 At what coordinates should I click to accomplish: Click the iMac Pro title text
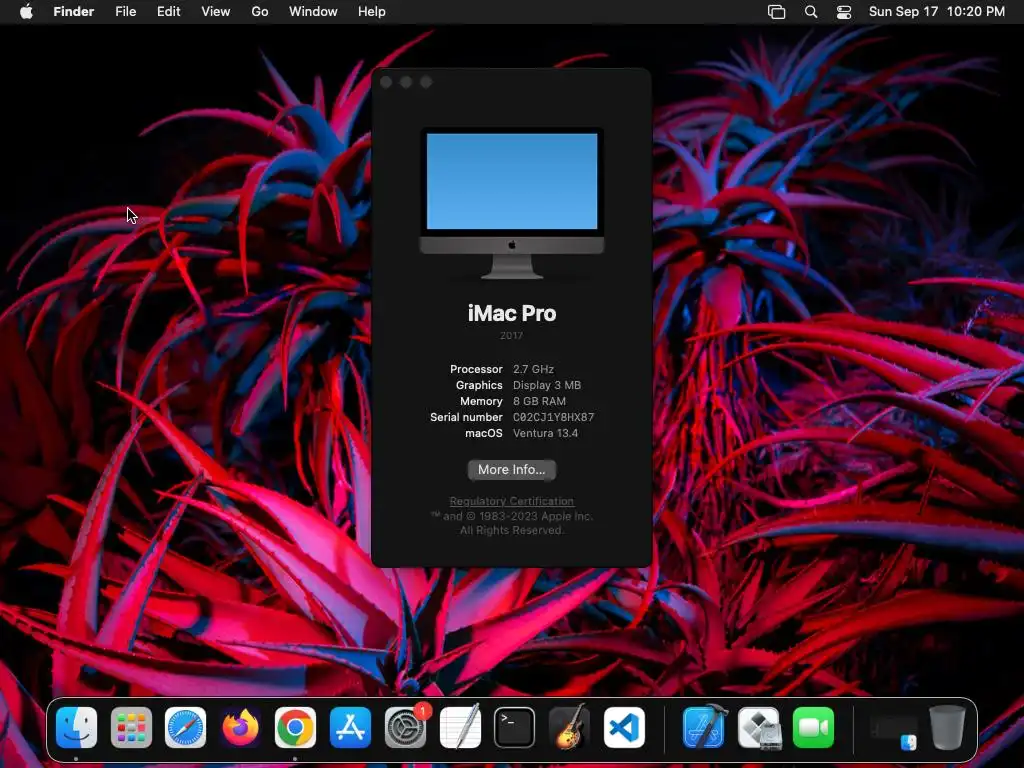[x=512, y=313]
